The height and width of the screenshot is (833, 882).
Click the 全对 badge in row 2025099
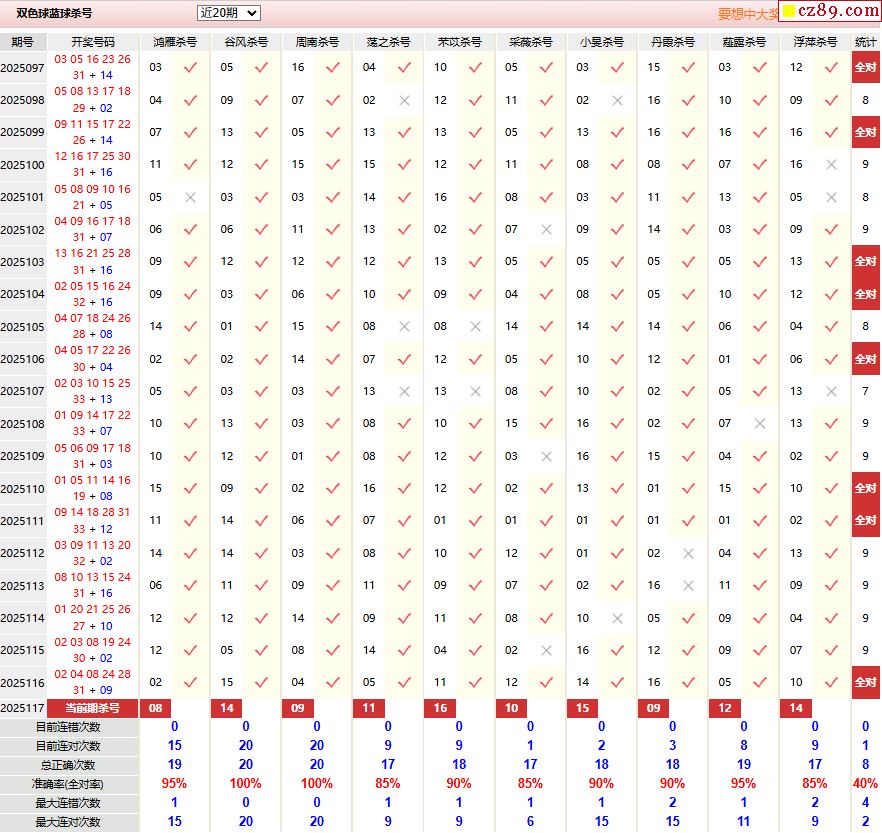click(866, 132)
